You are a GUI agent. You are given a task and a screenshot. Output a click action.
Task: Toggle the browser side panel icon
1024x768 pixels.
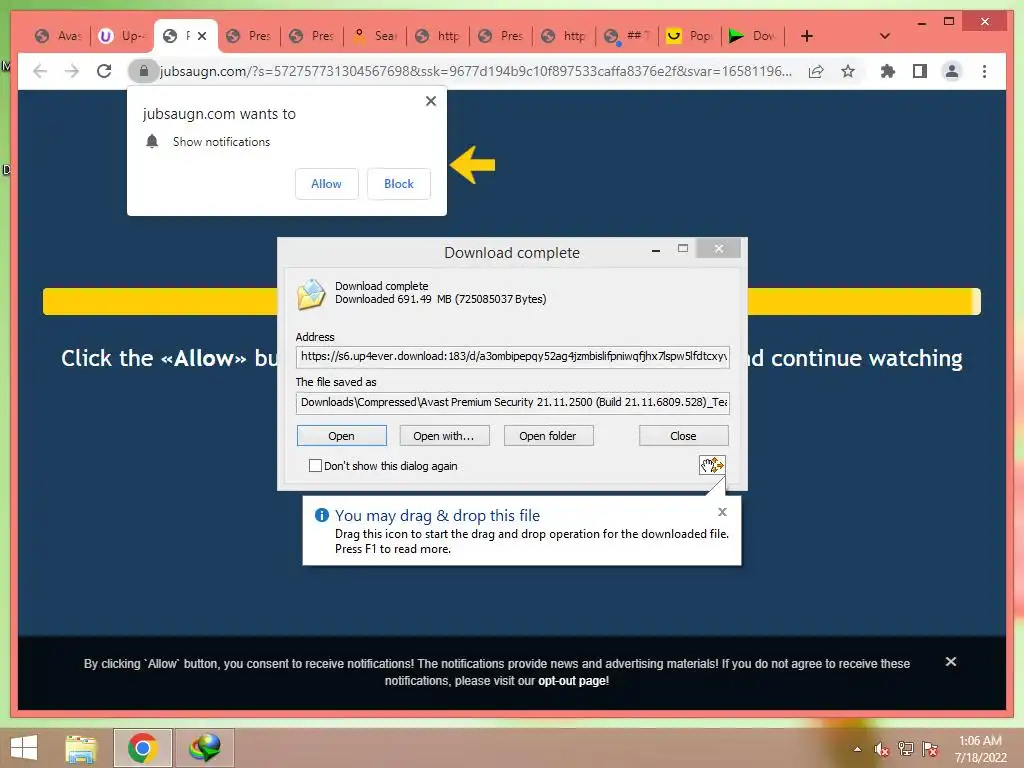pos(920,71)
